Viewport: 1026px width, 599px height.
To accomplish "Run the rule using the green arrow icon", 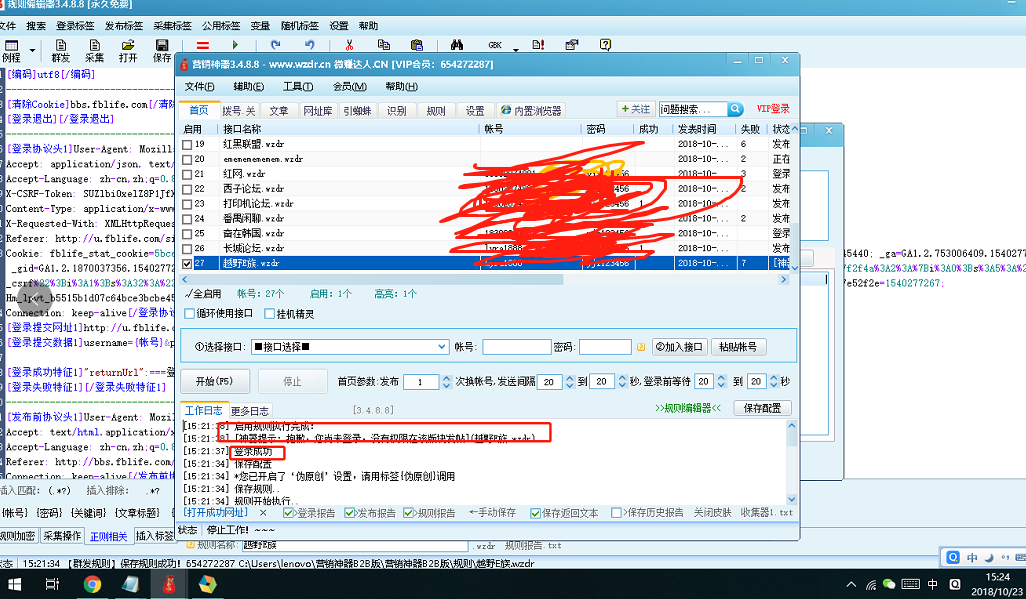I will 235,45.
